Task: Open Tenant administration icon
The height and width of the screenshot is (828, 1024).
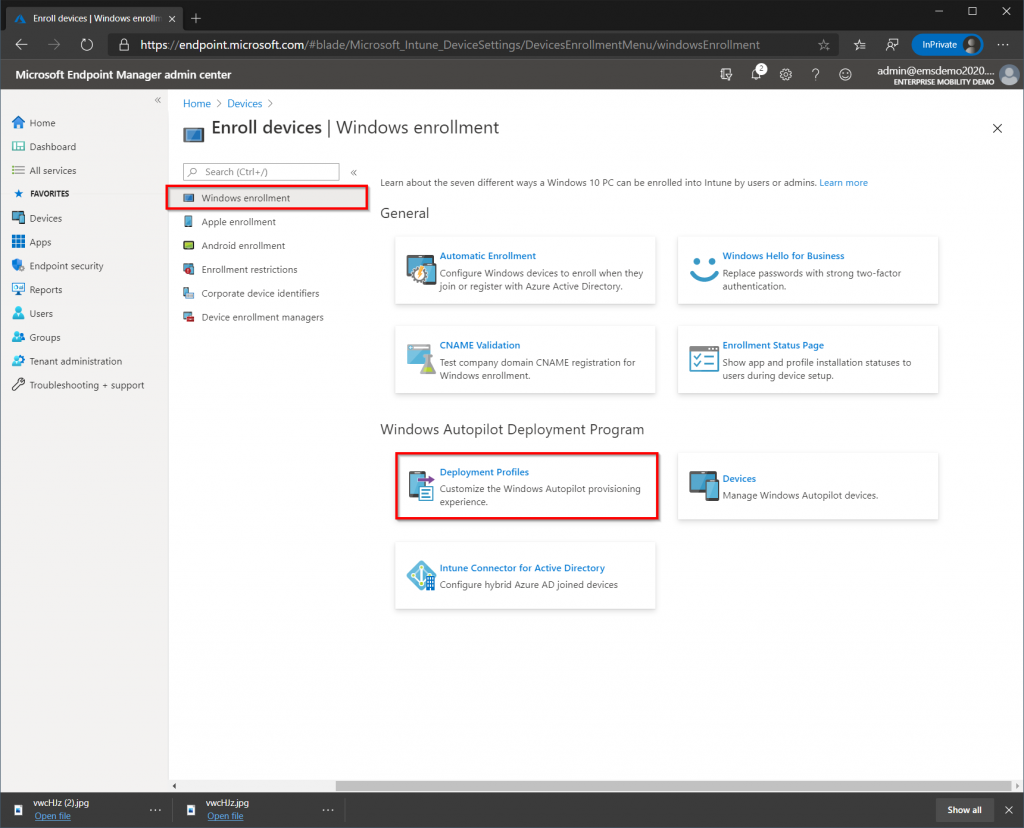Action: (18, 360)
